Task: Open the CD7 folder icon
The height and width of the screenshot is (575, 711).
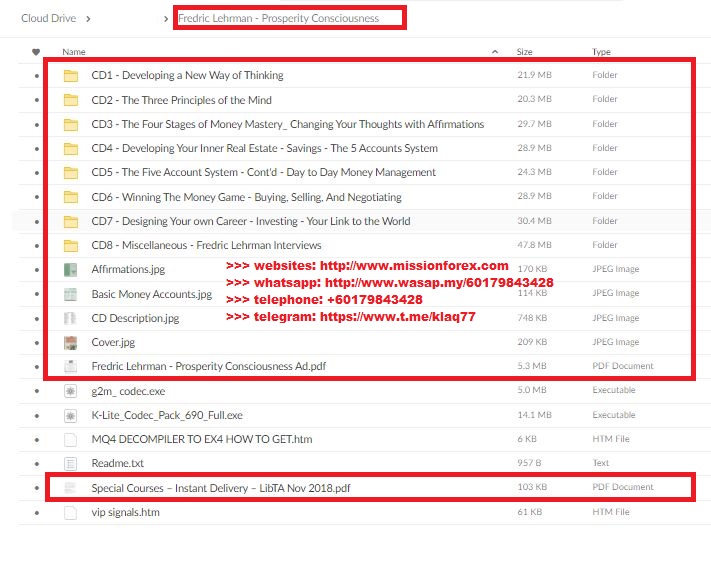Action: click(x=71, y=221)
